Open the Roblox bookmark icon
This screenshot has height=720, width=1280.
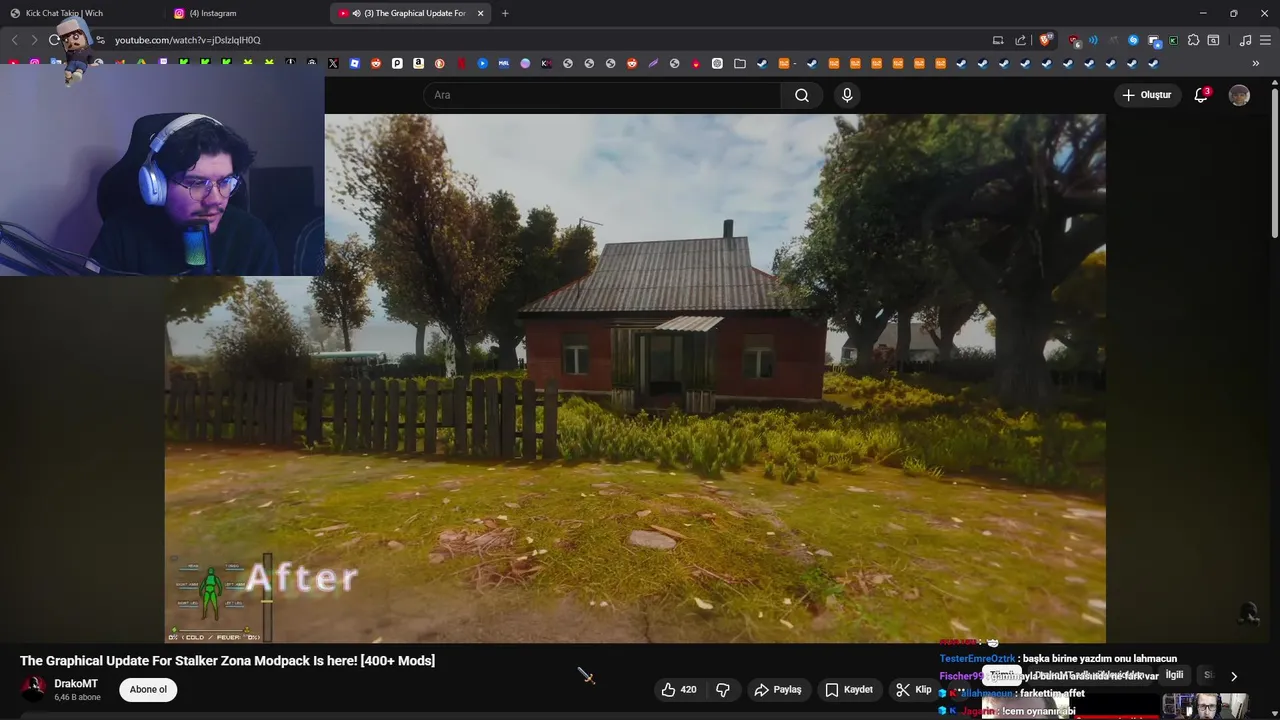tap(354, 63)
